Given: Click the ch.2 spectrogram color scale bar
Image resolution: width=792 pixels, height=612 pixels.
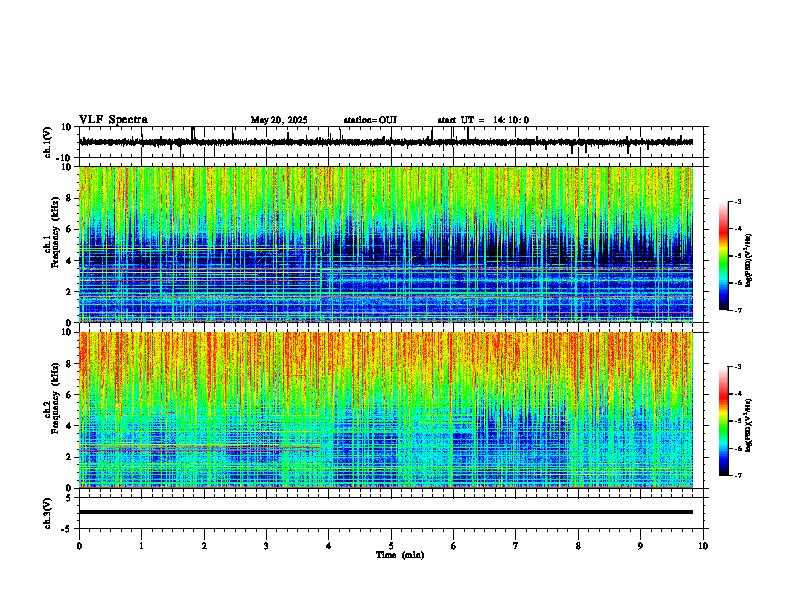Looking at the screenshot, I should click(x=724, y=421).
